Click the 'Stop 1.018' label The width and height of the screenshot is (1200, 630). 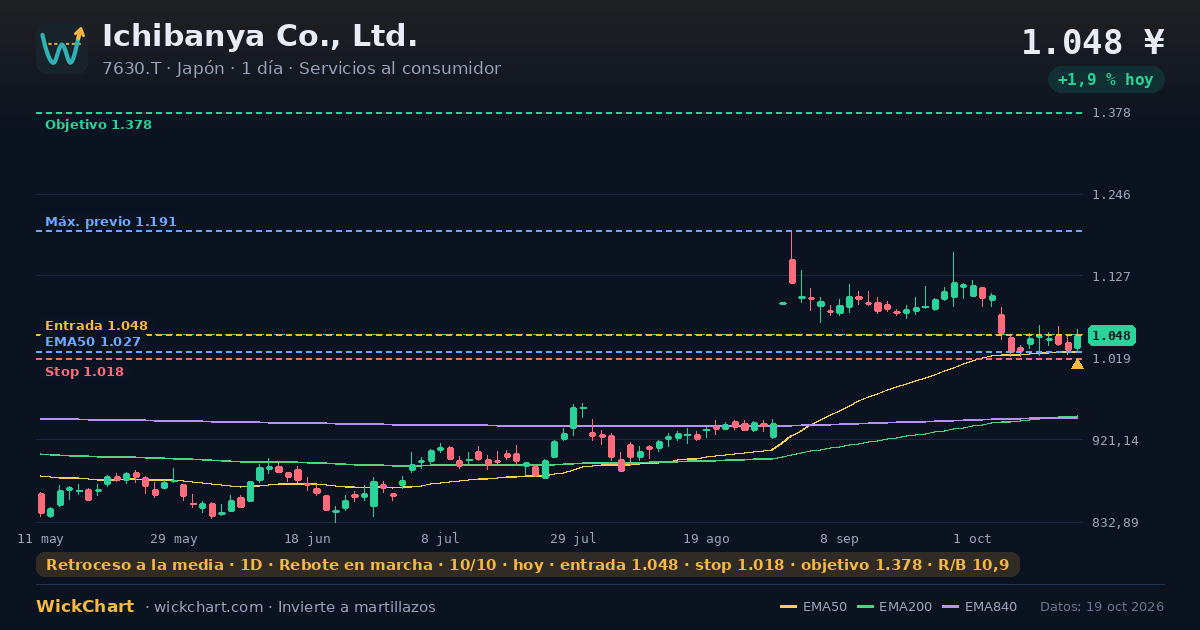tap(84, 372)
